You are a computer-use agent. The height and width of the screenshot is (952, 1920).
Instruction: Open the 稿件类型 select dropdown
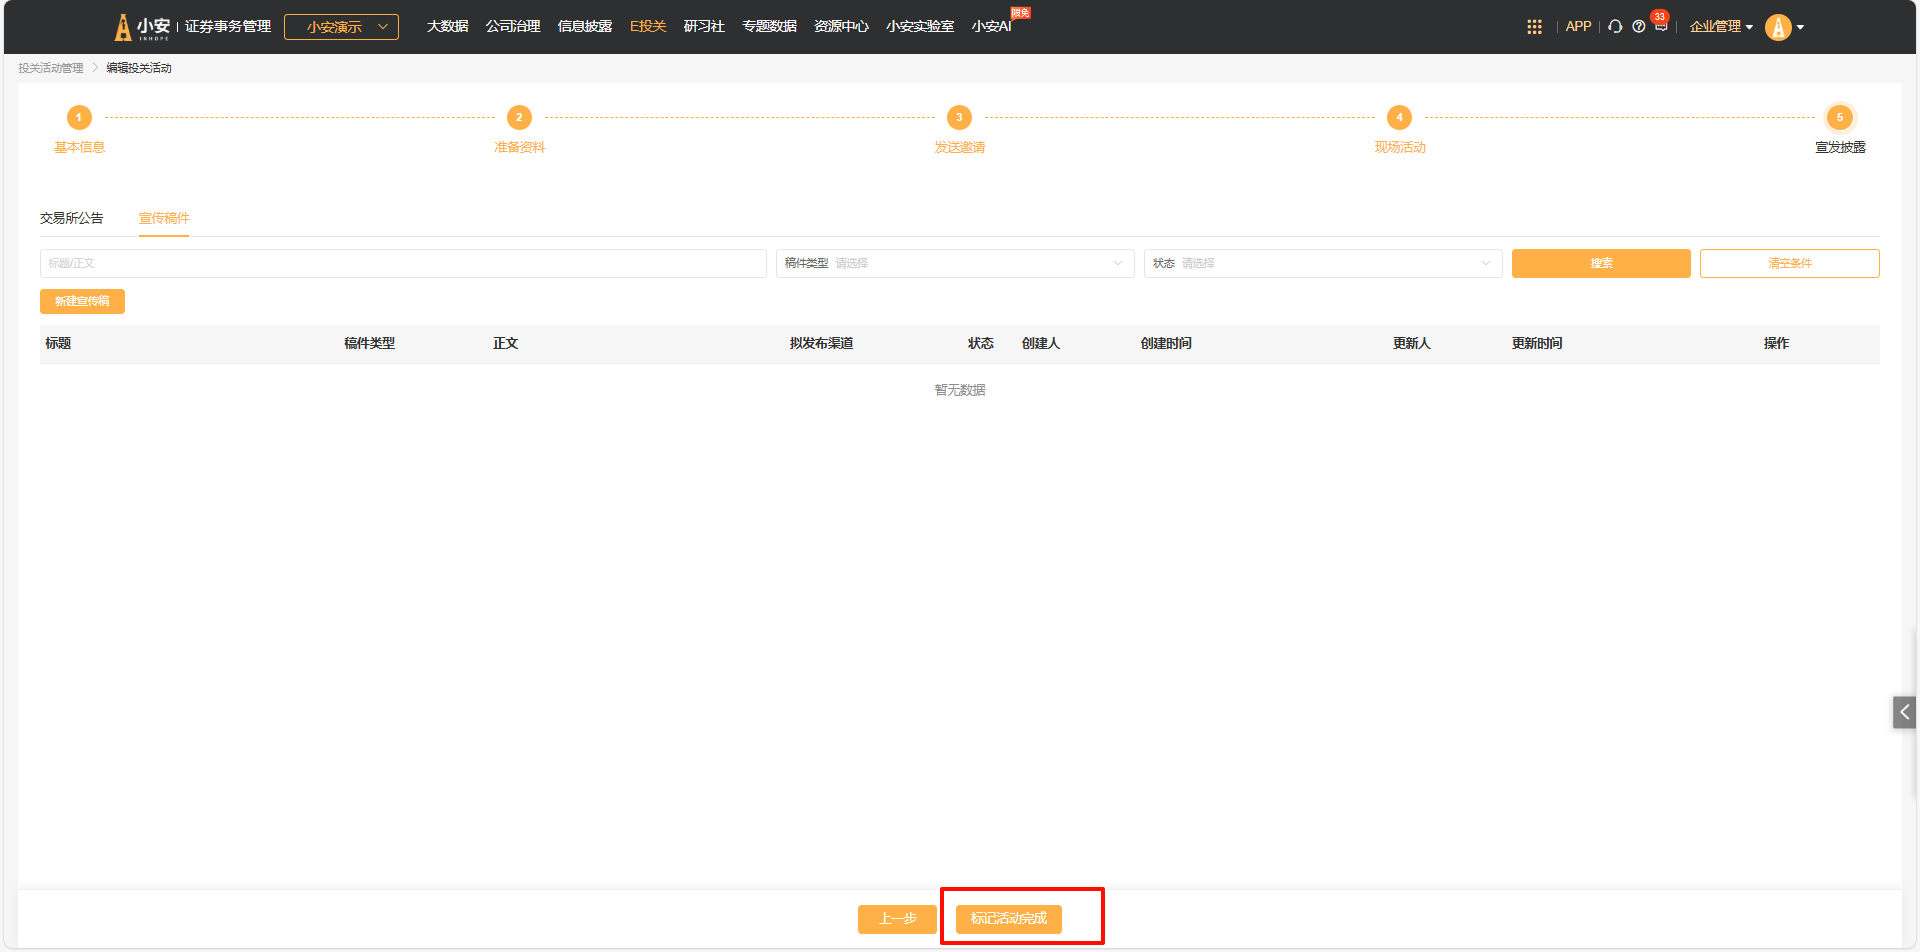point(955,263)
